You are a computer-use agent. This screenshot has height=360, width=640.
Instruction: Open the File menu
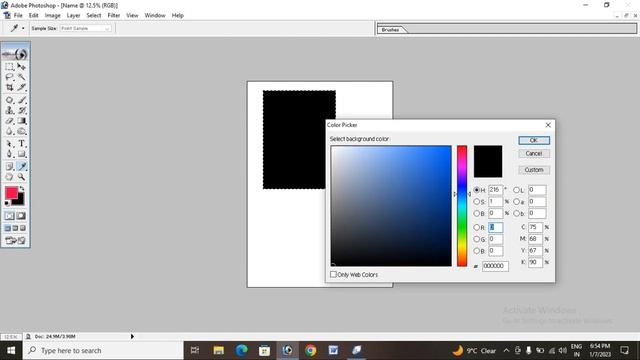tap(18, 15)
